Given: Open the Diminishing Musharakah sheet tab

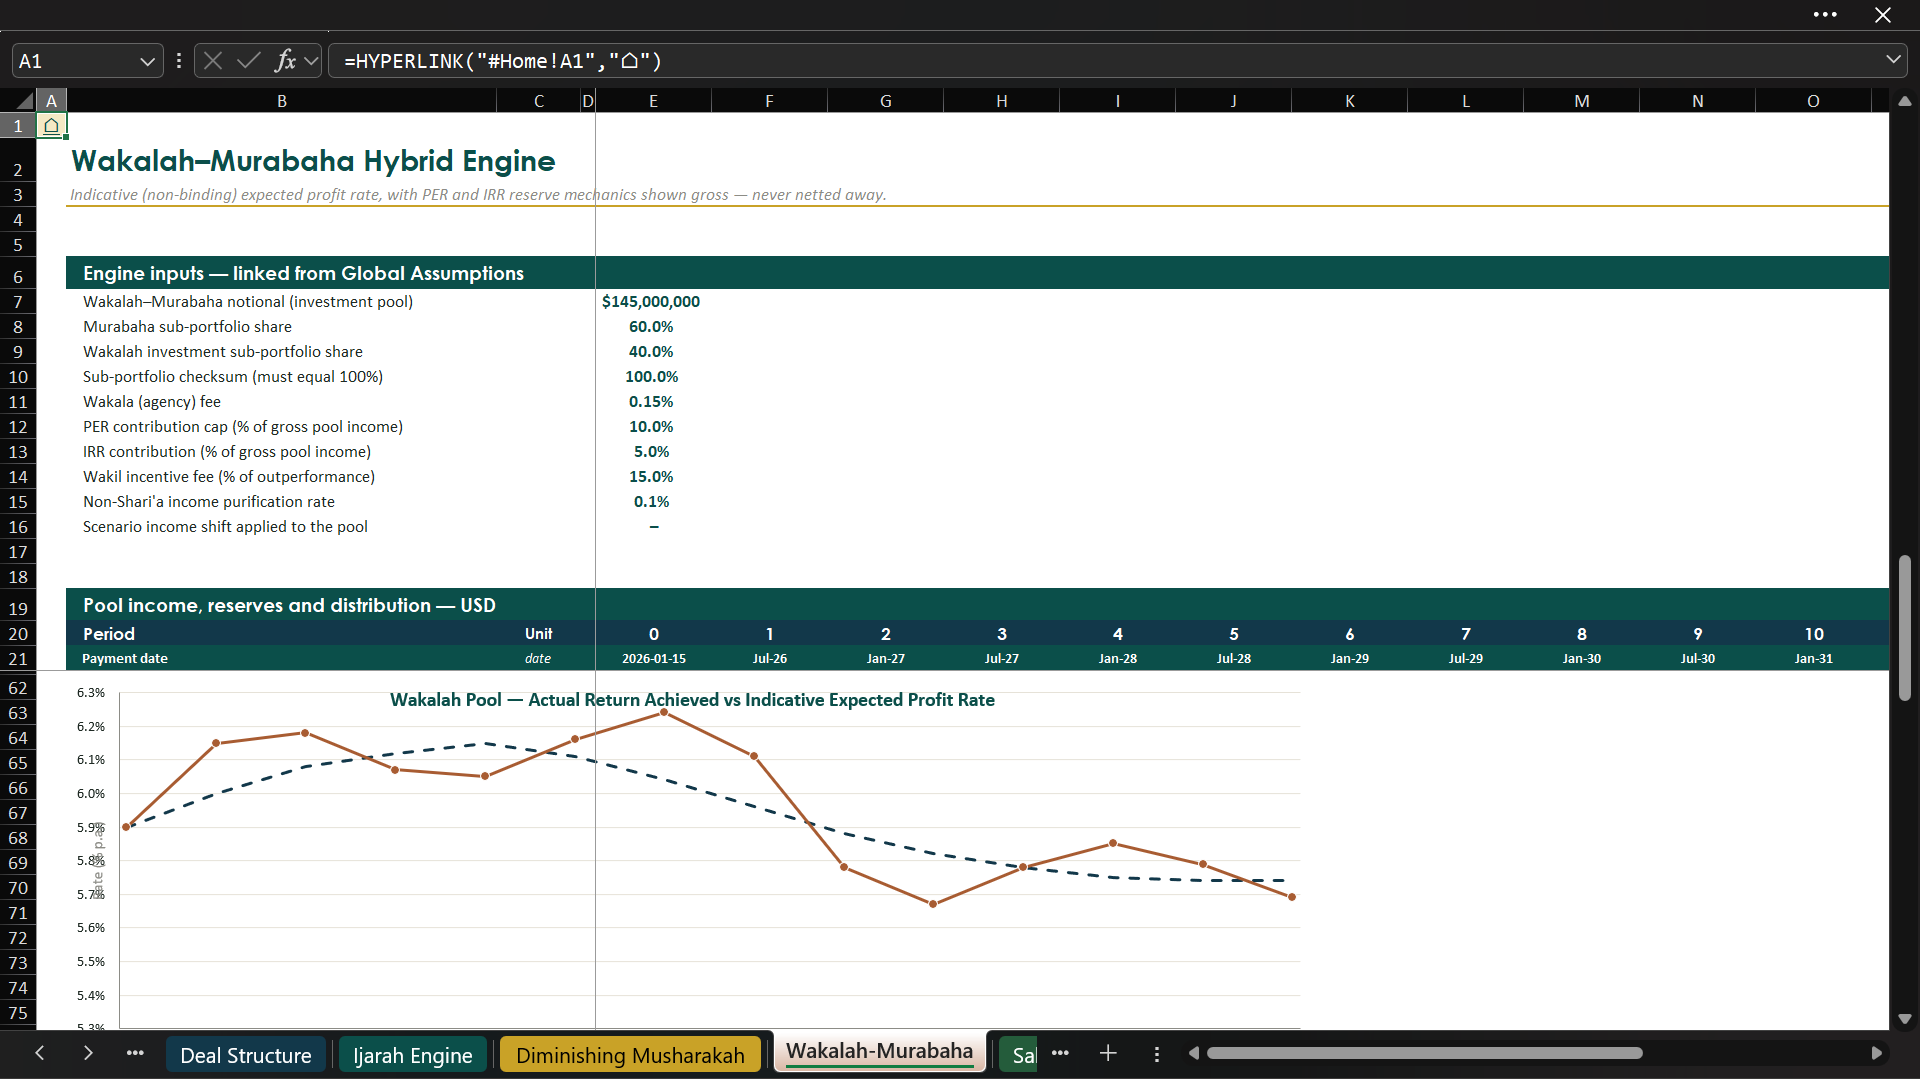Looking at the screenshot, I should coord(630,1055).
